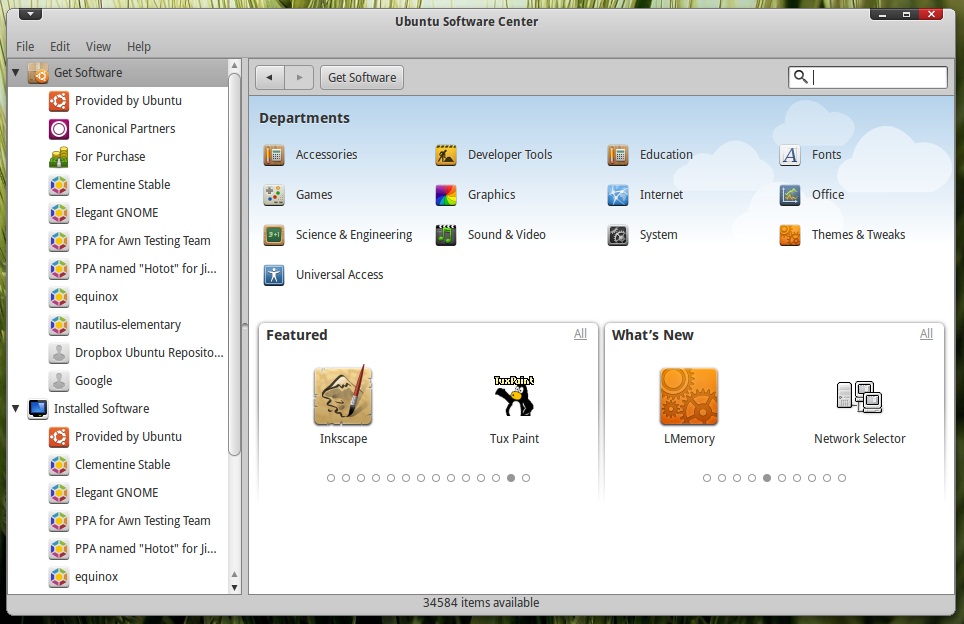Select the first What's New page dot

[707, 478]
